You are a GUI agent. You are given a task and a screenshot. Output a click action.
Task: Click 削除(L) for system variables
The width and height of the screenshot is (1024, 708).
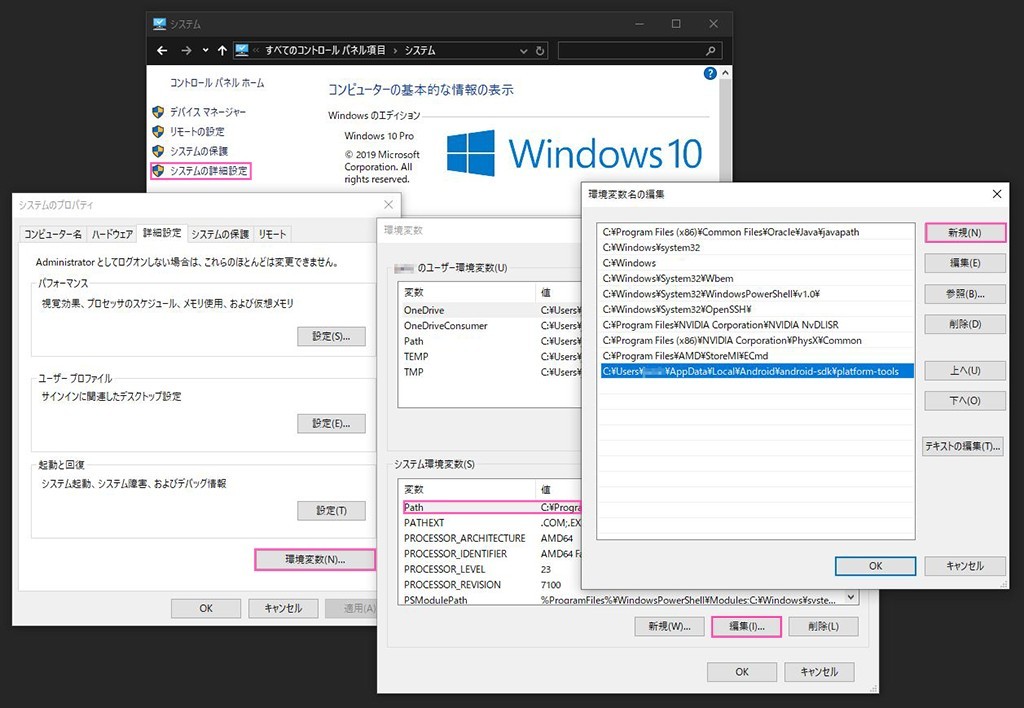point(824,626)
